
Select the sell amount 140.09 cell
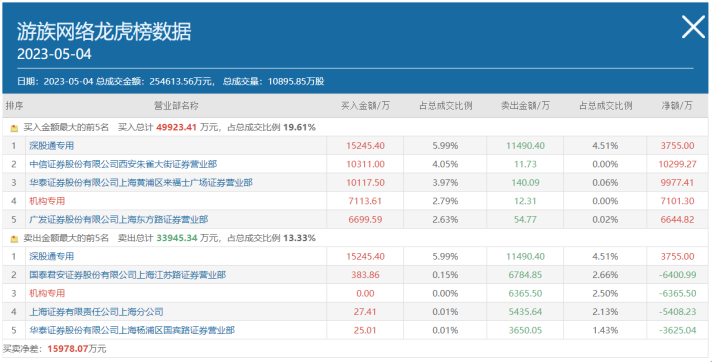click(525, 183)
